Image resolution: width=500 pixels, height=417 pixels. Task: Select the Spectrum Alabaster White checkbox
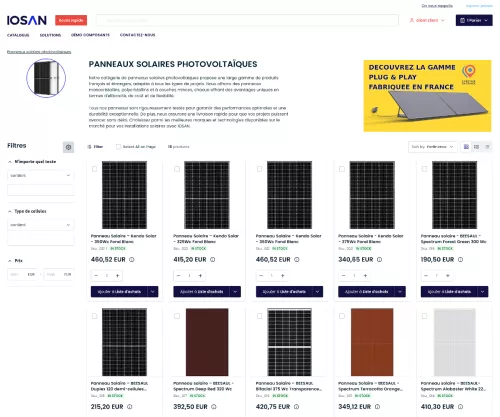424,316
